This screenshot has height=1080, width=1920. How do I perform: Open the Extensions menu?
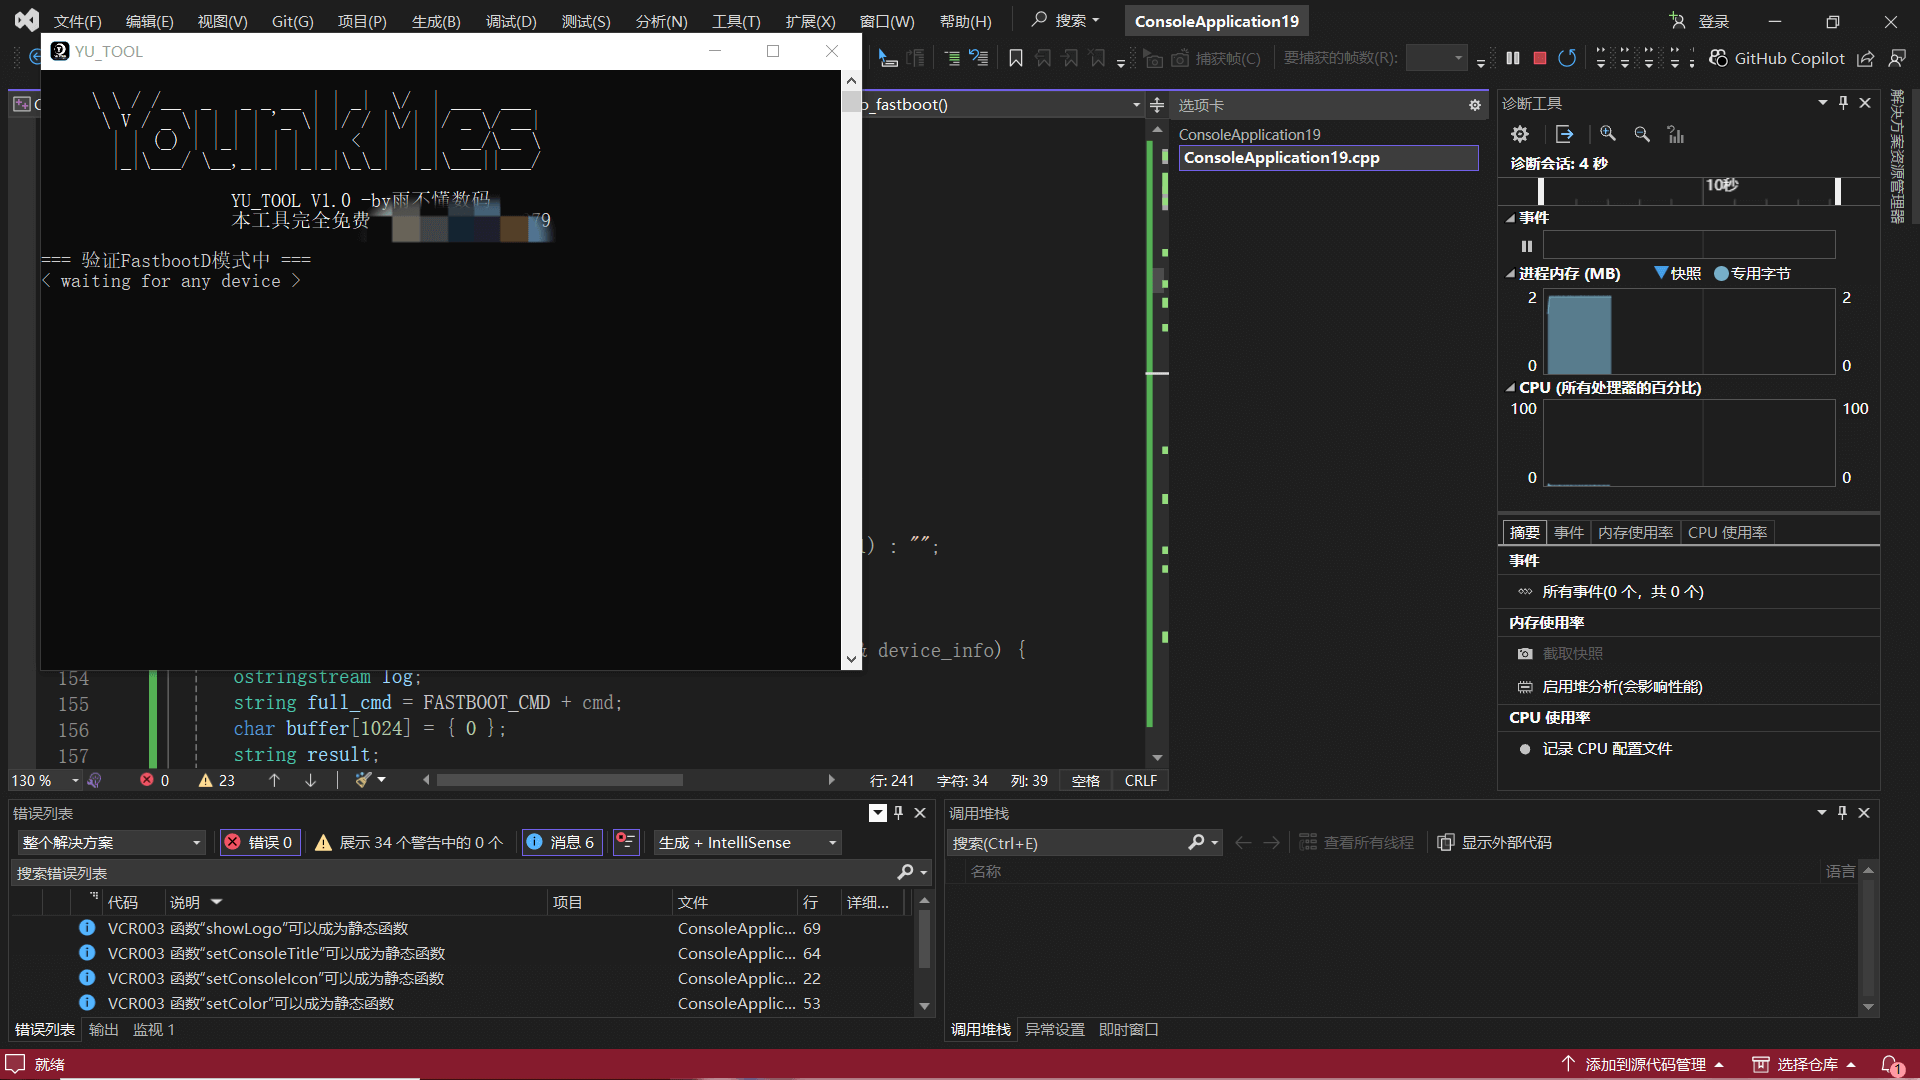(810, 21)
